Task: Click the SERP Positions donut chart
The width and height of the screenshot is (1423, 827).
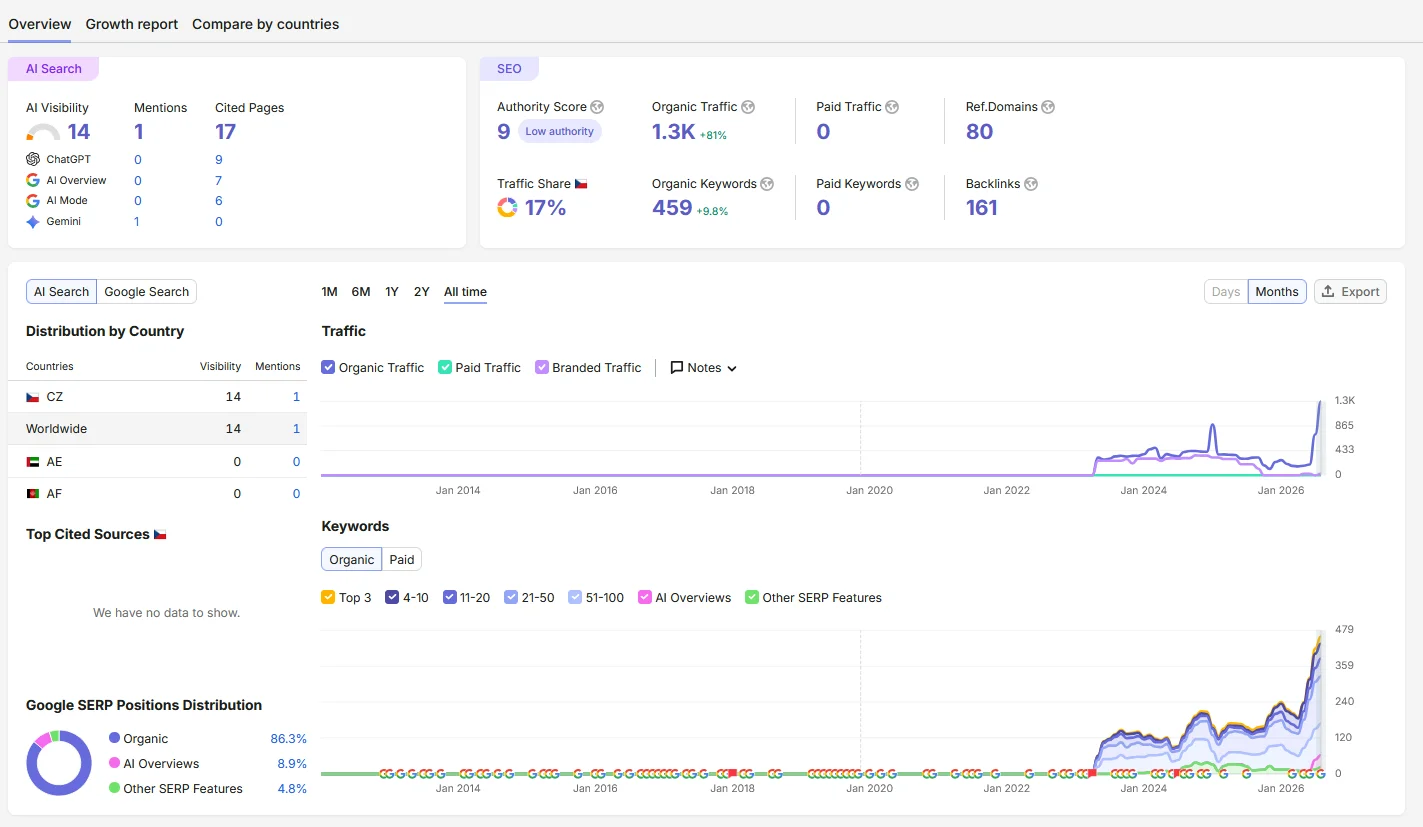Action: (59, 763)
